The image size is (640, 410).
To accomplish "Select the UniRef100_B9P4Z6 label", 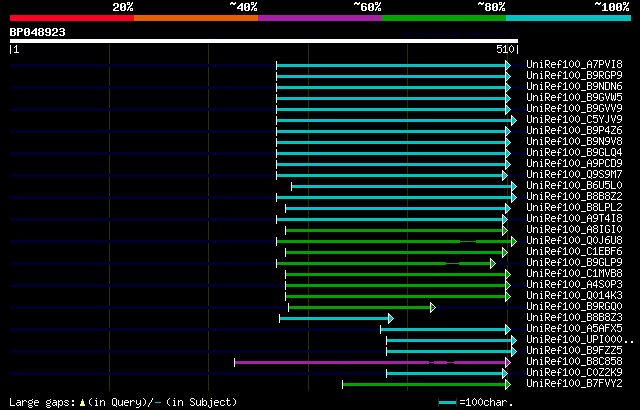I will (x=574, y=131).
